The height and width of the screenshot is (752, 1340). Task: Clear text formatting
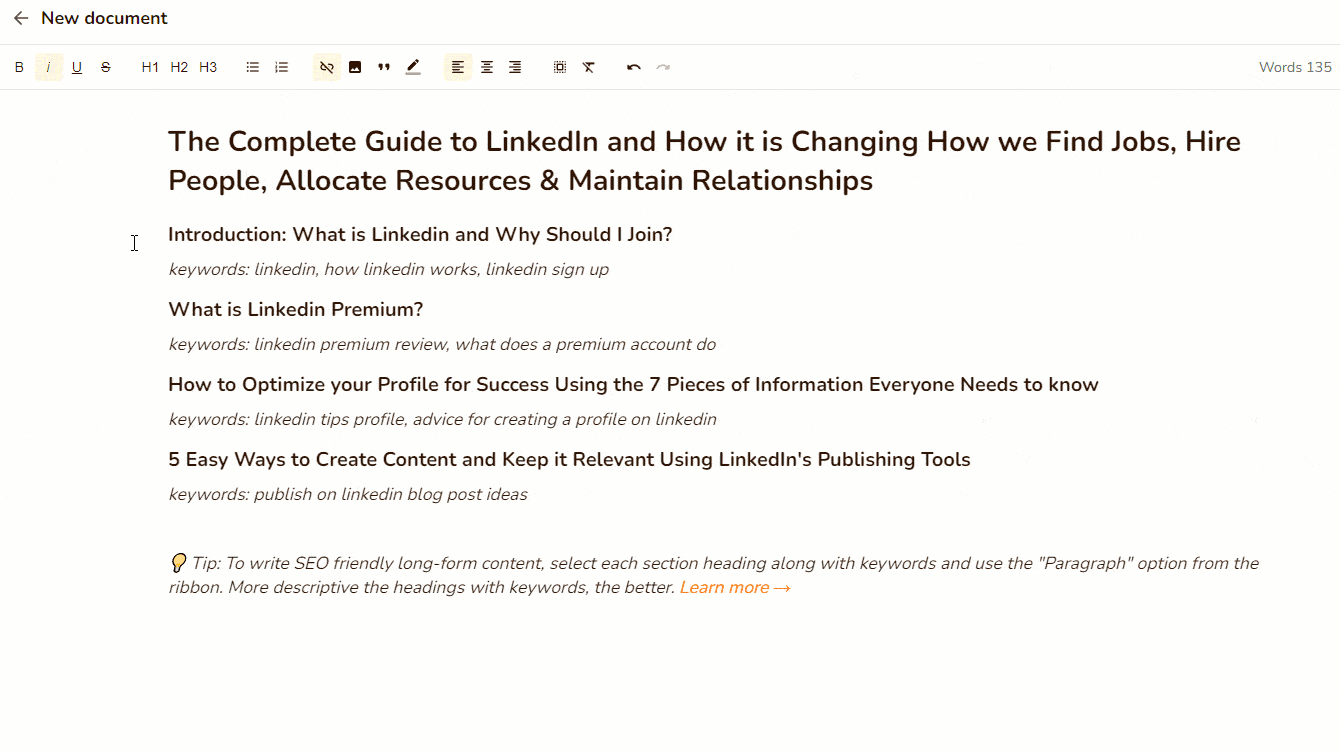tap(589, 67)
